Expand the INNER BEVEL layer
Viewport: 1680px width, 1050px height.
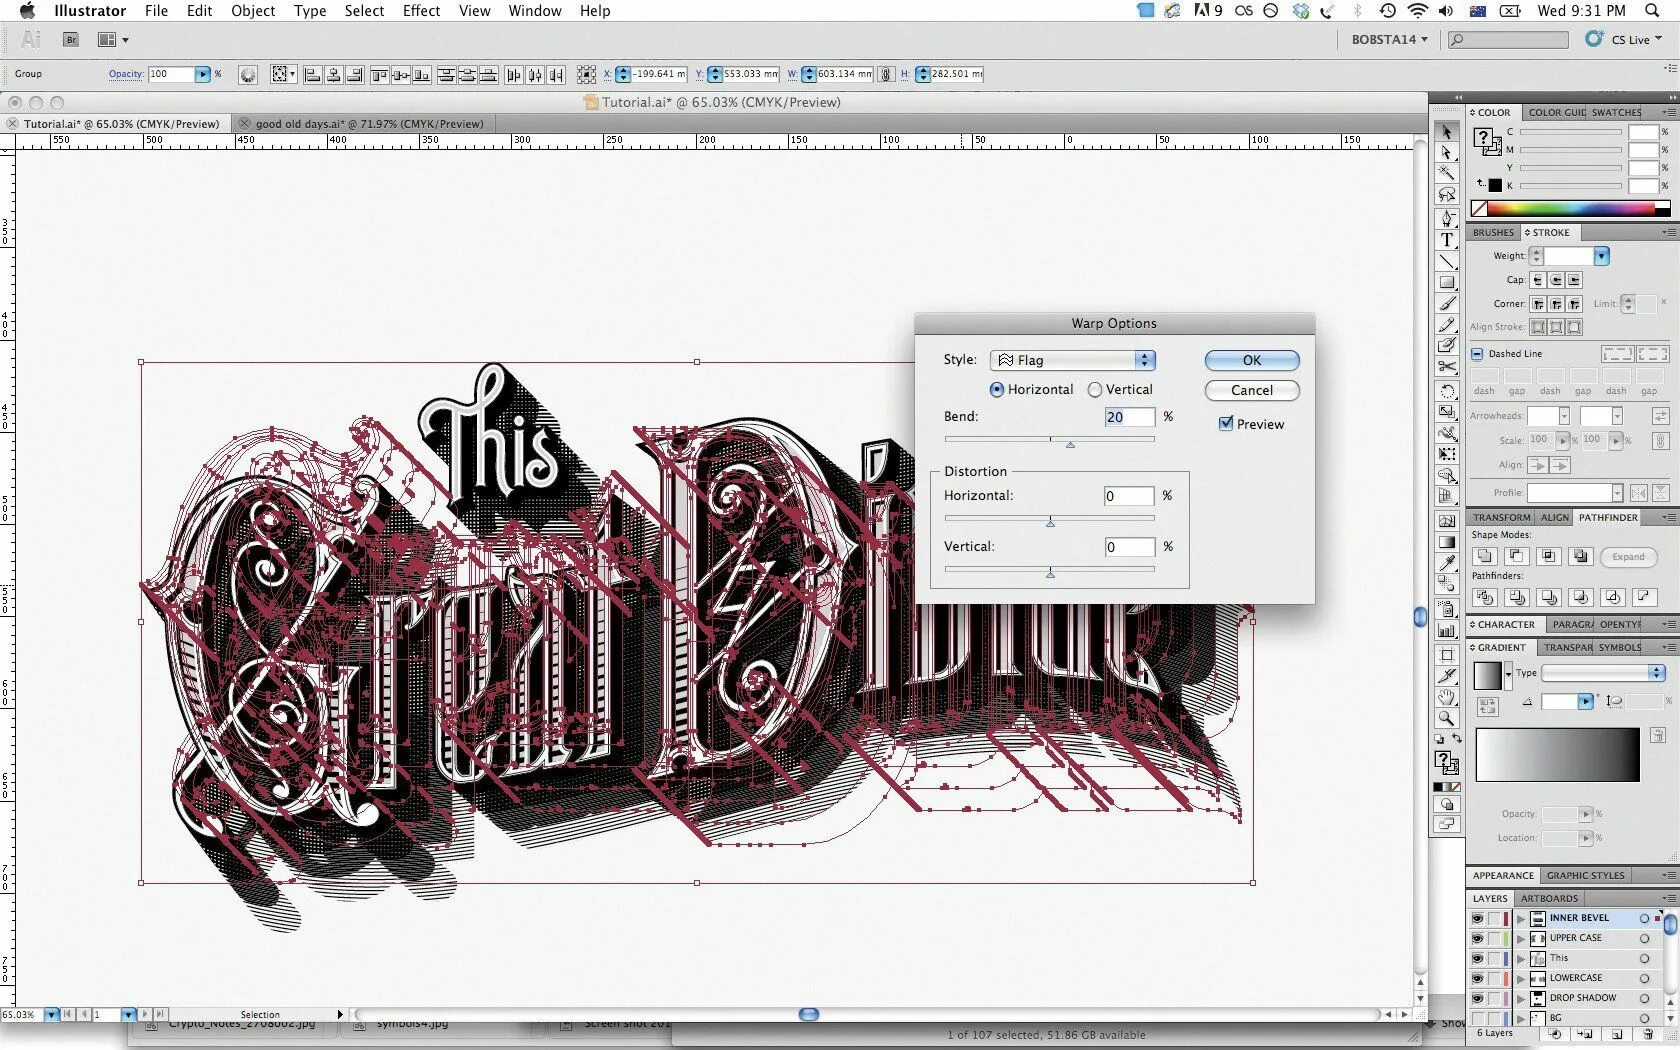click(x=1521, y=918)
